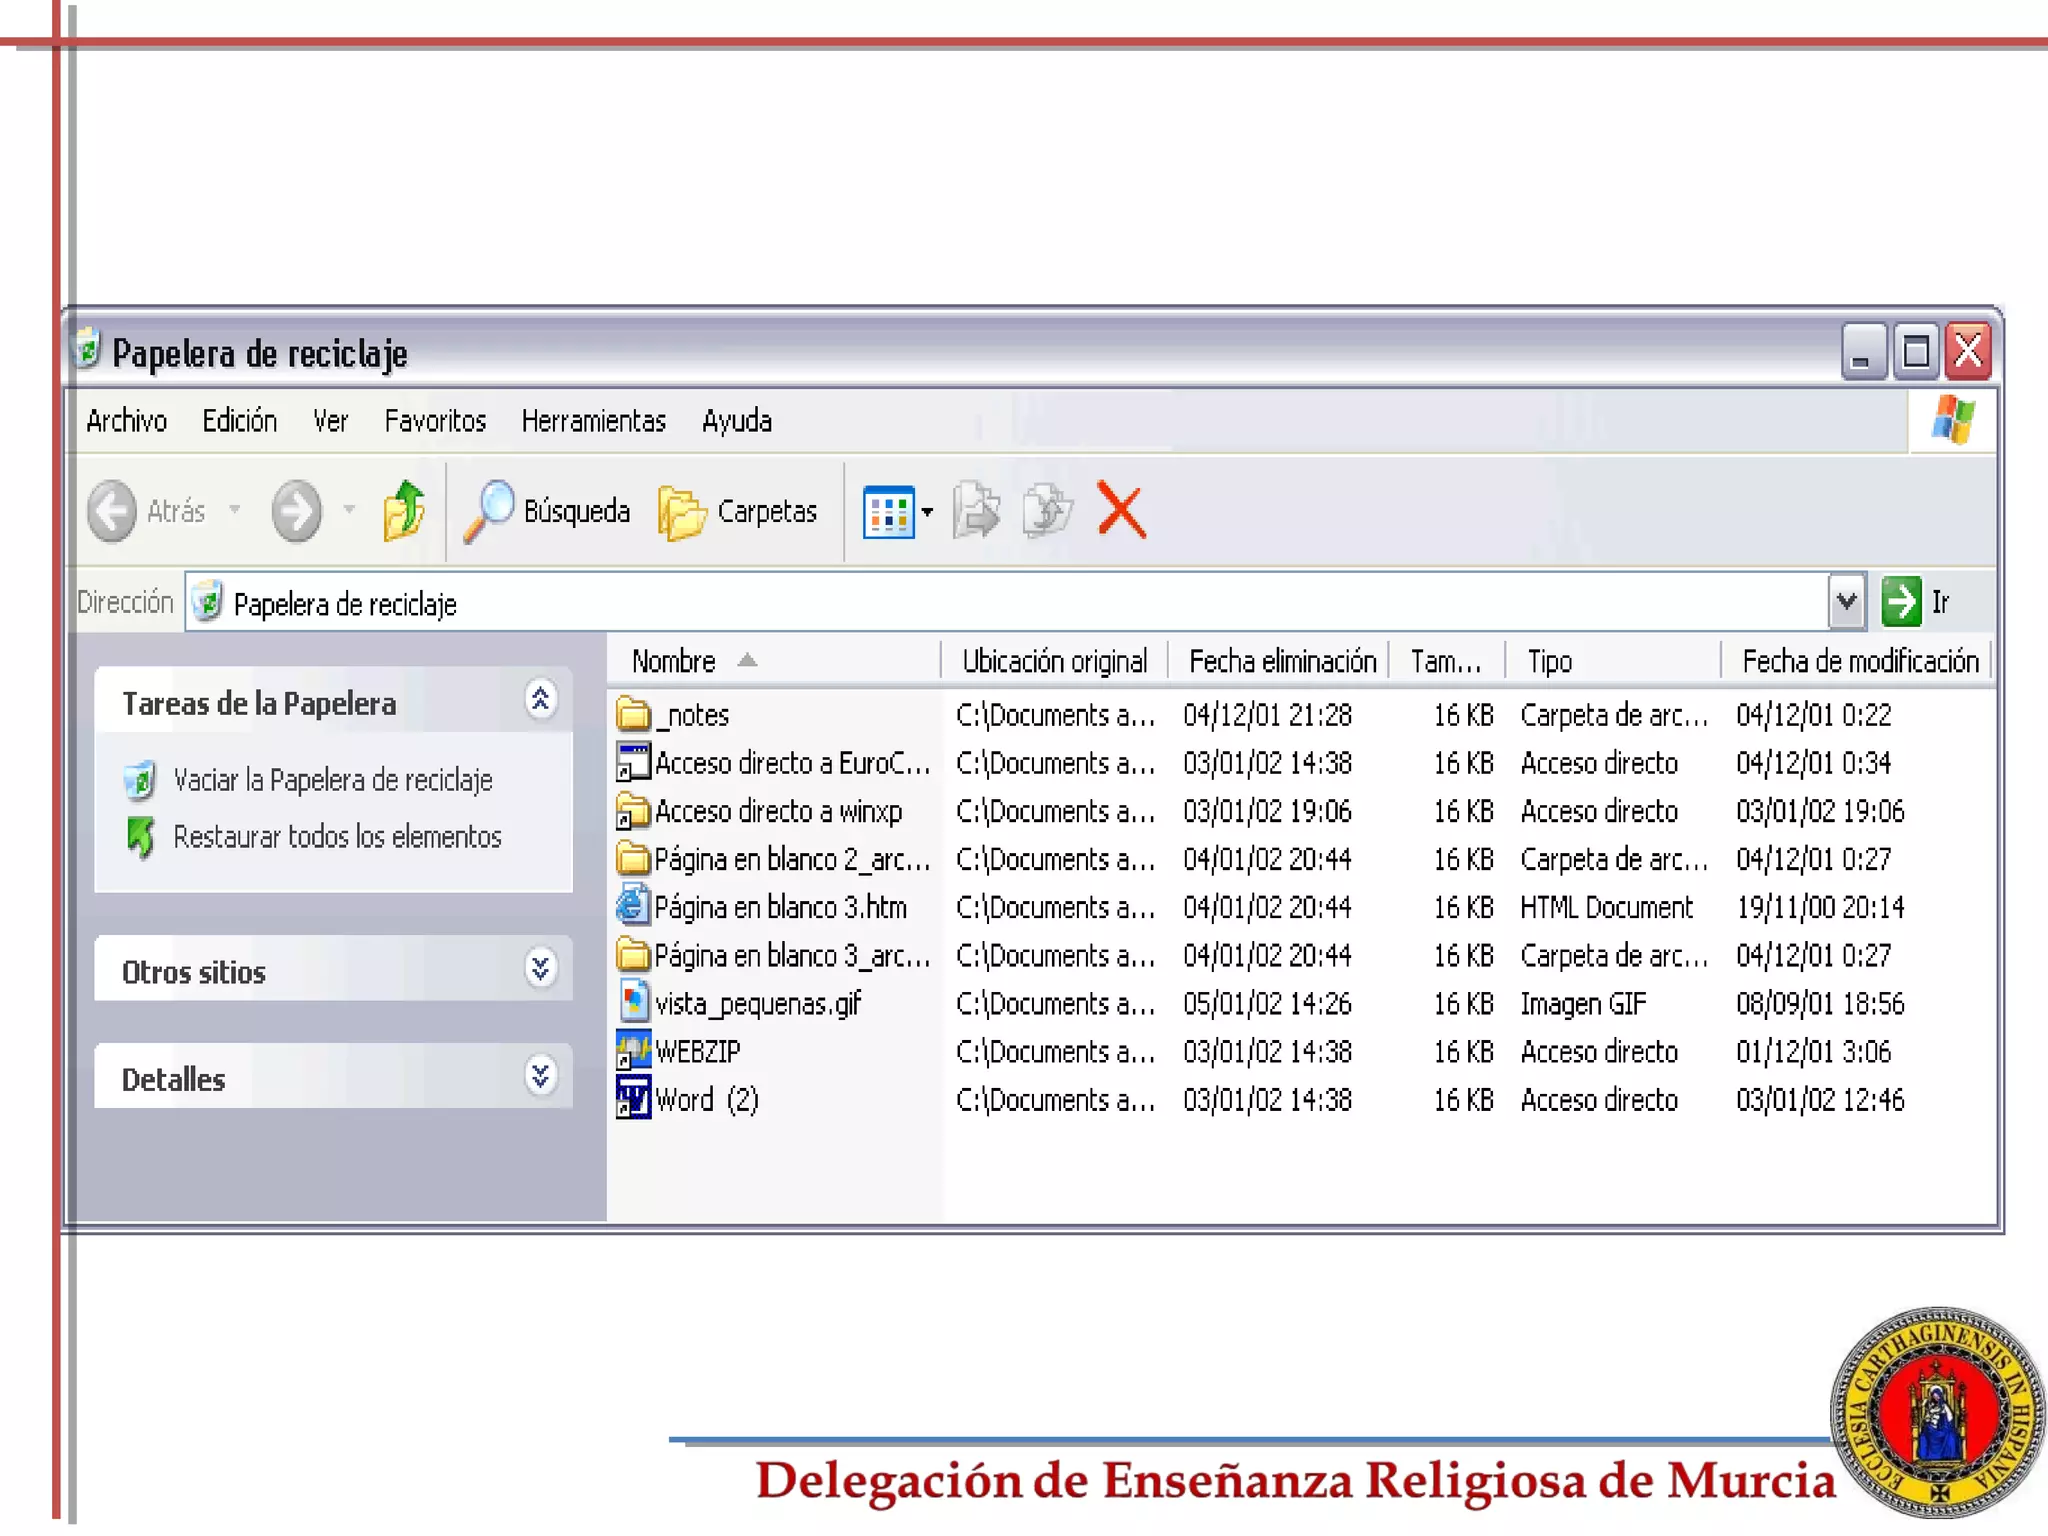
Task: Click the Views grid icon
Action: (x=887, y=512)
